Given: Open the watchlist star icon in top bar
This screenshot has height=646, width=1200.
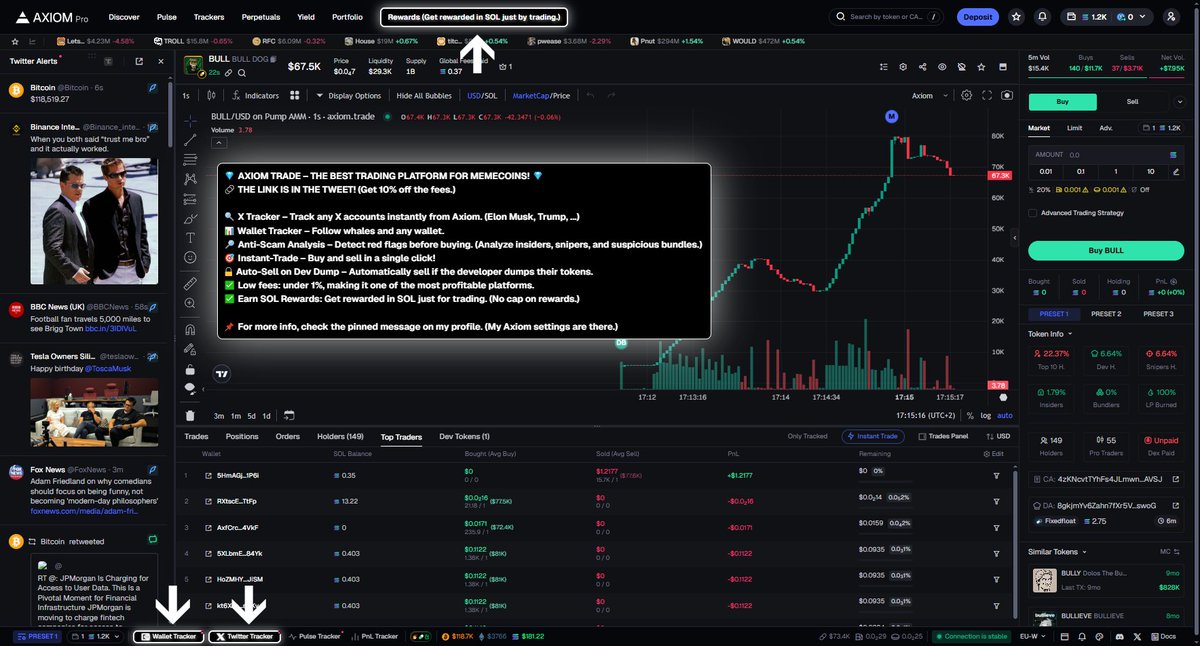Looking at the screenshot, I should [1016, 17].
